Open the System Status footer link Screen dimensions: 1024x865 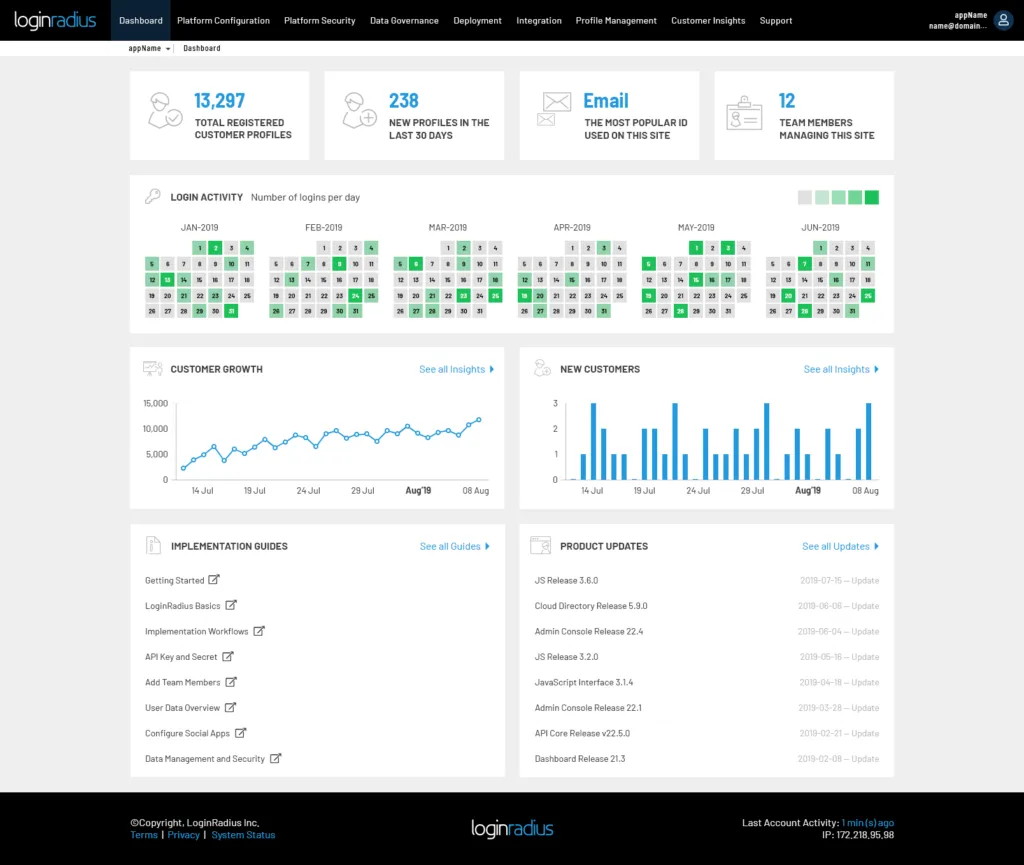click(x=243, y=835)
